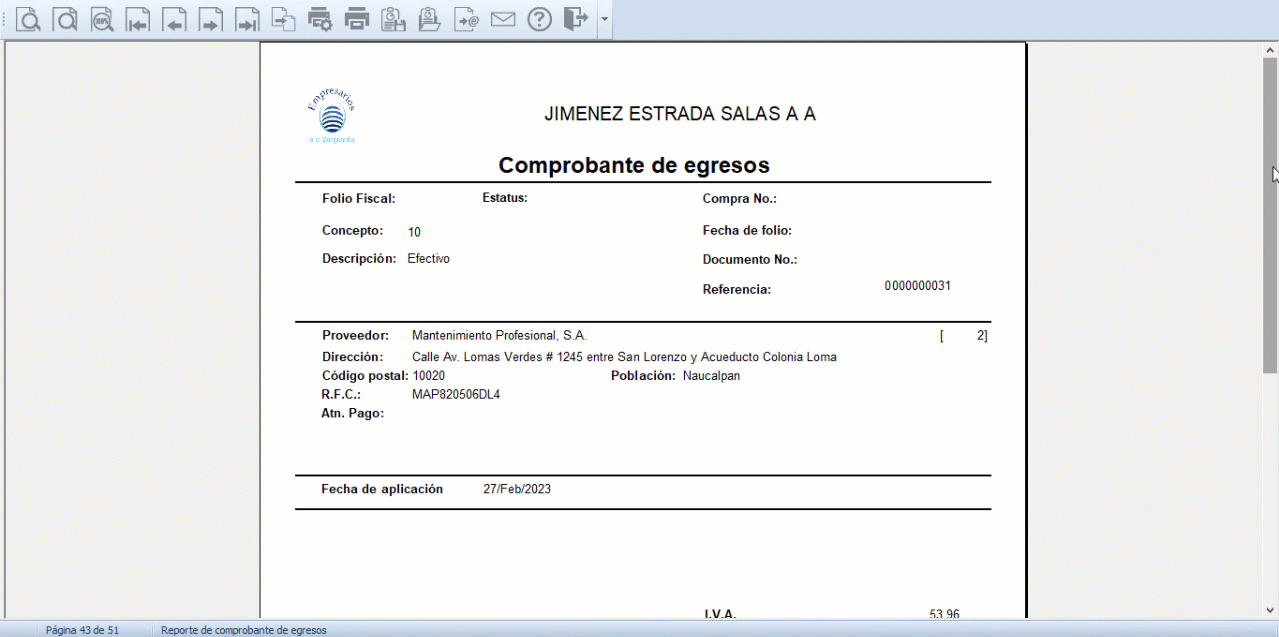Click the Comprobante de egresos title

point(633,165)
